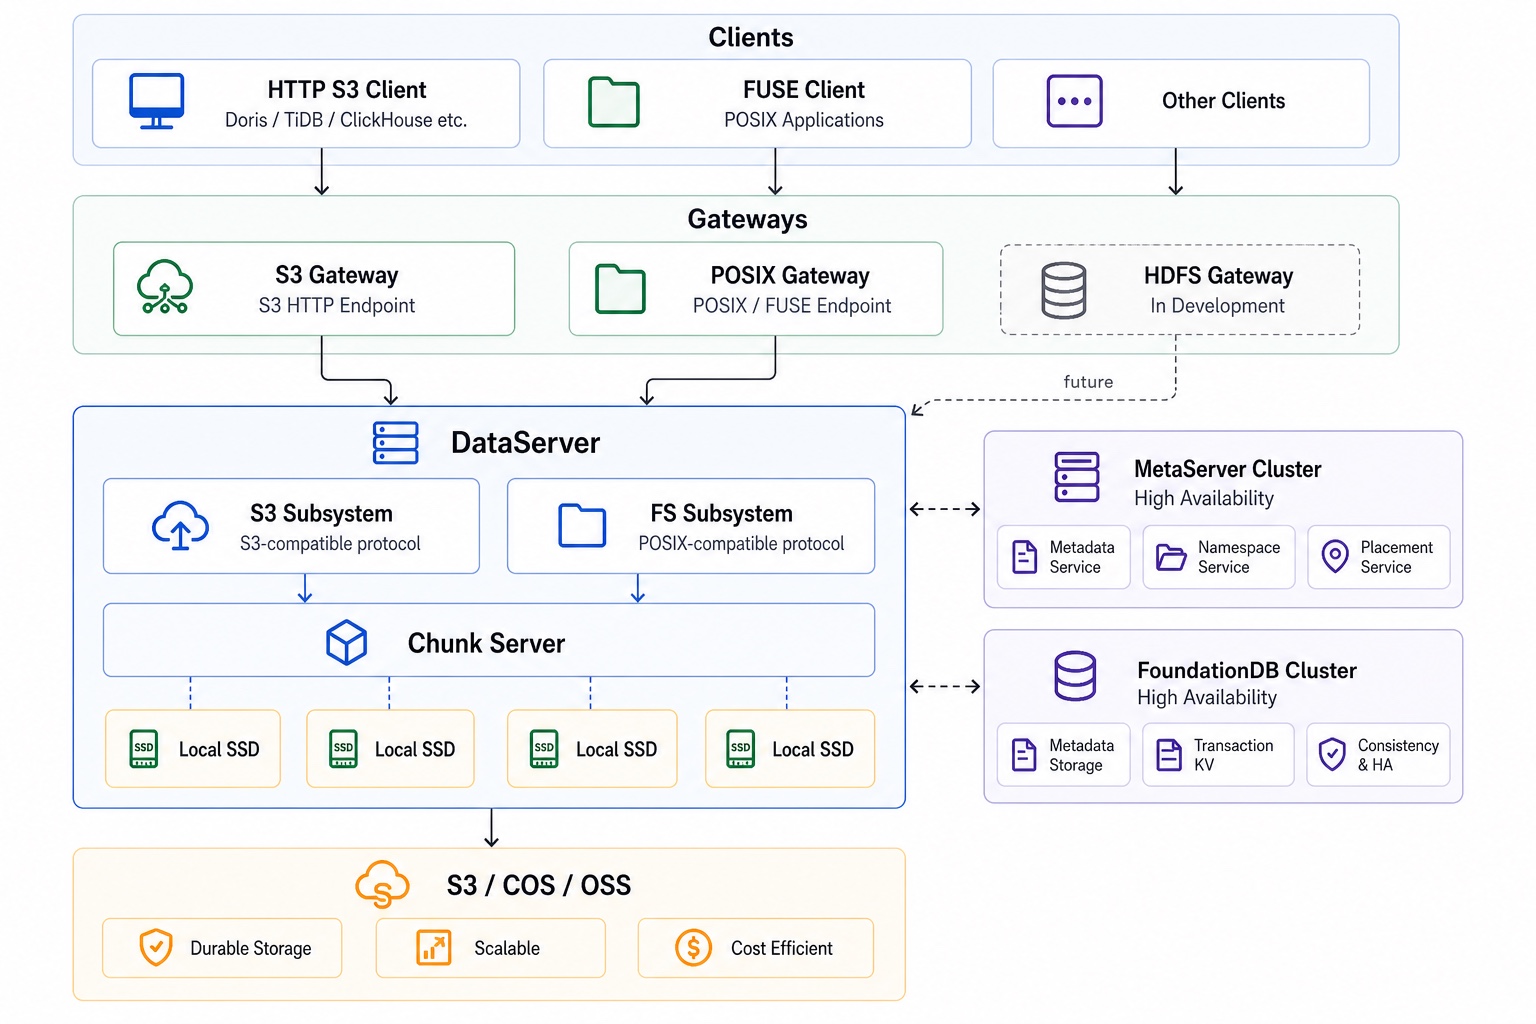This screenshot has width=1536, height=1024.
Task: Click the POSIX Gateway folder icon
Action: tap(620, 289)
